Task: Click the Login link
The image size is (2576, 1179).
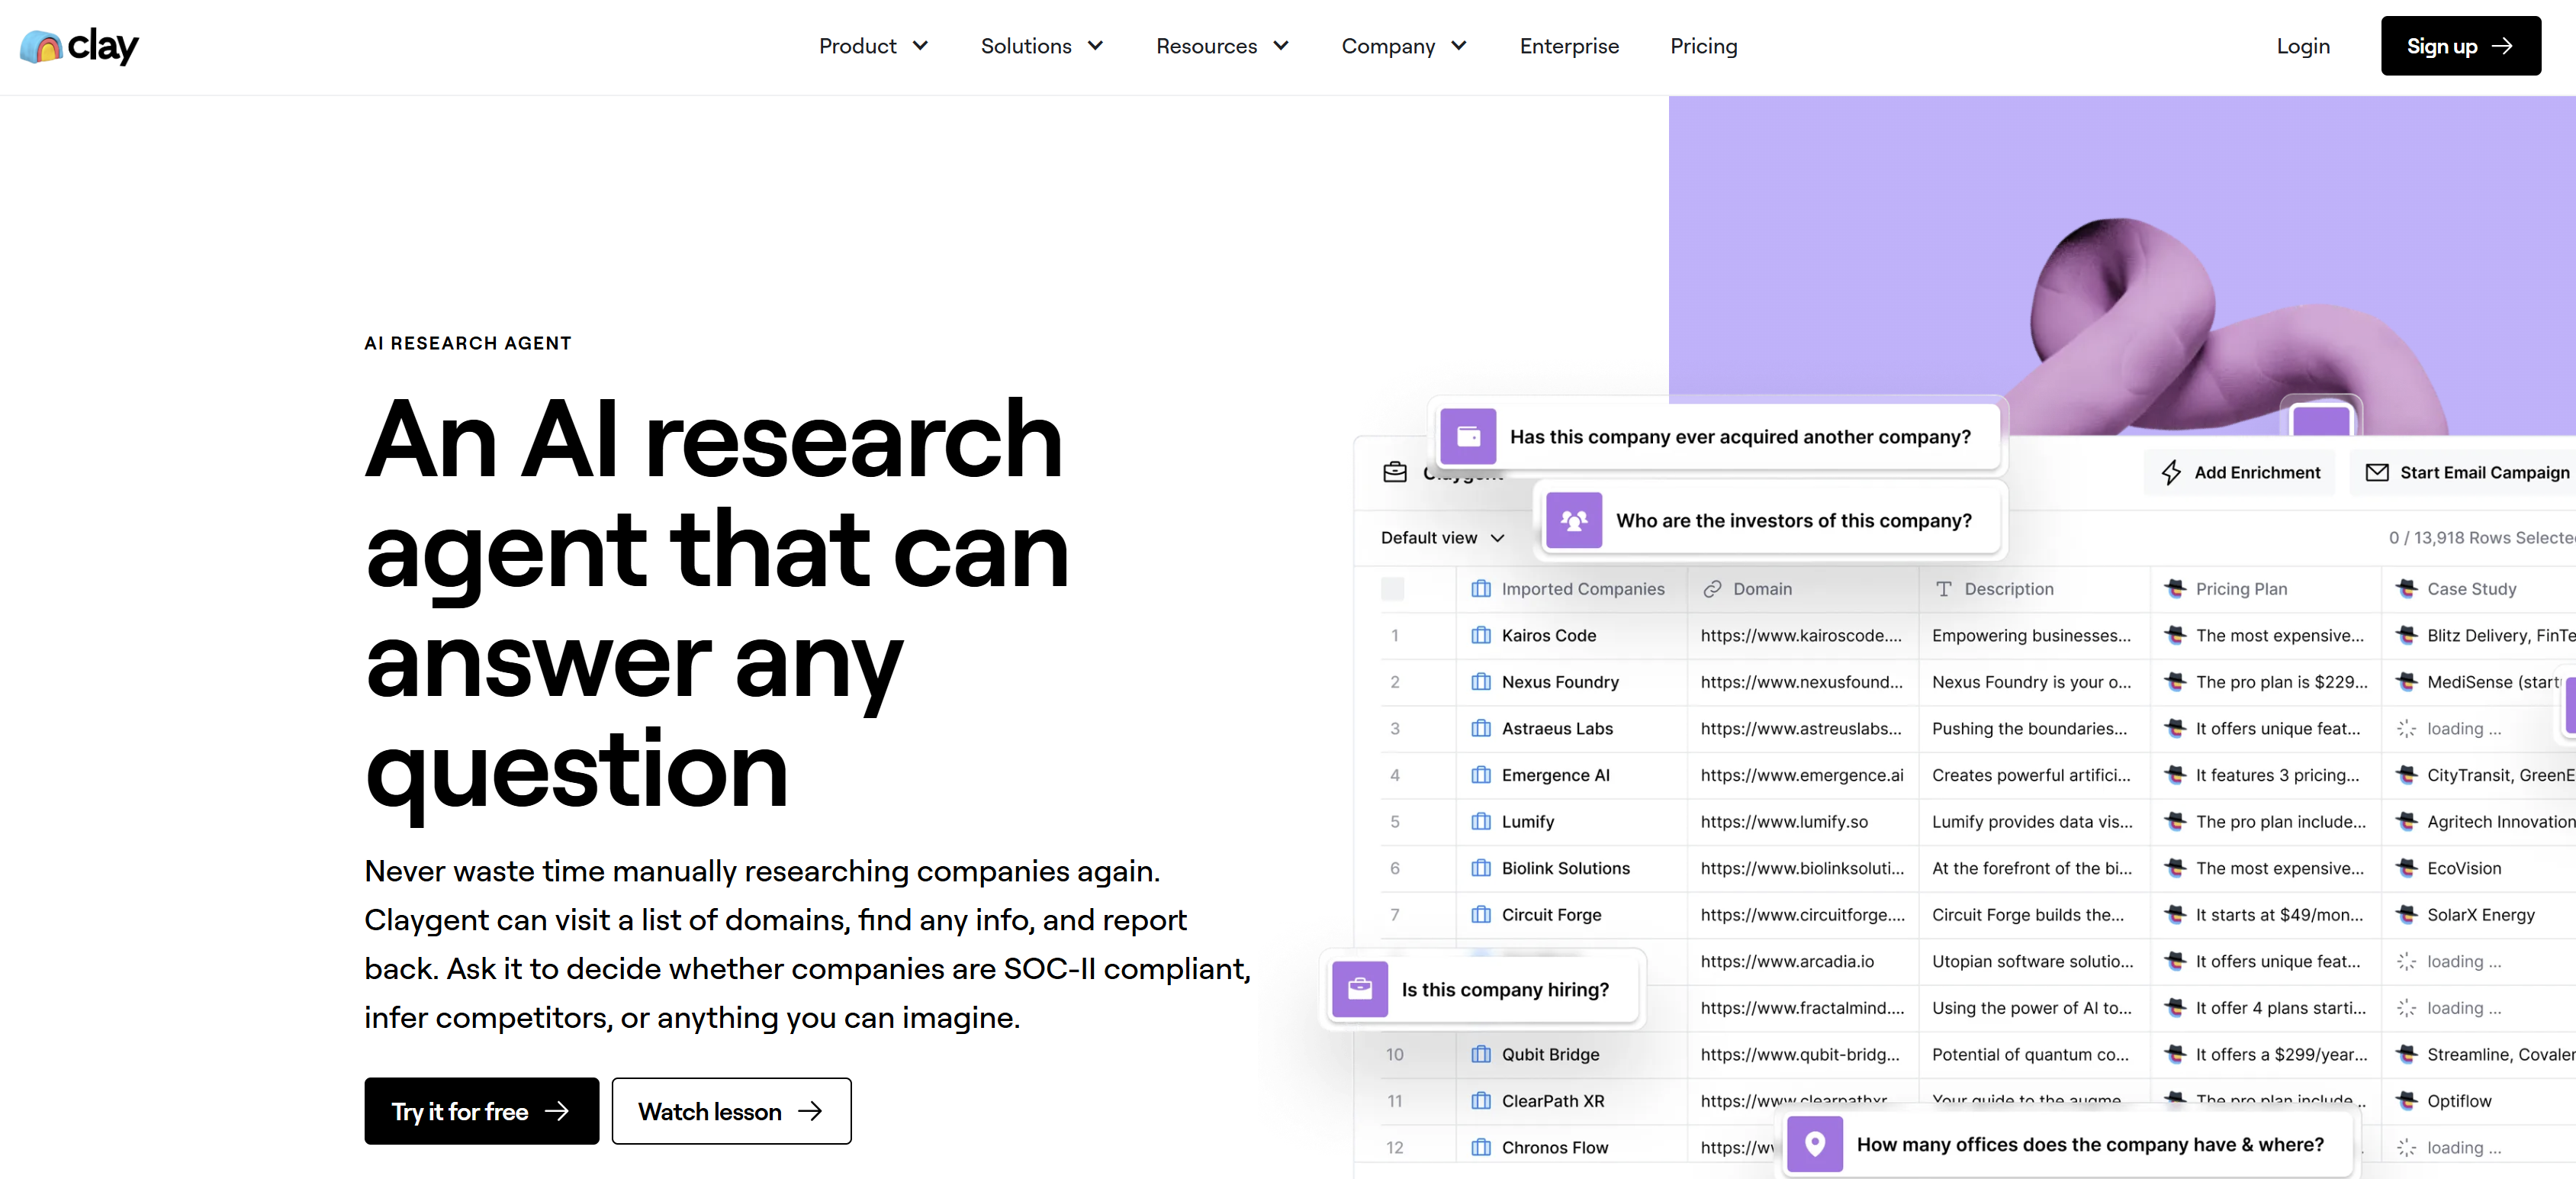Action: (2302, 46)
